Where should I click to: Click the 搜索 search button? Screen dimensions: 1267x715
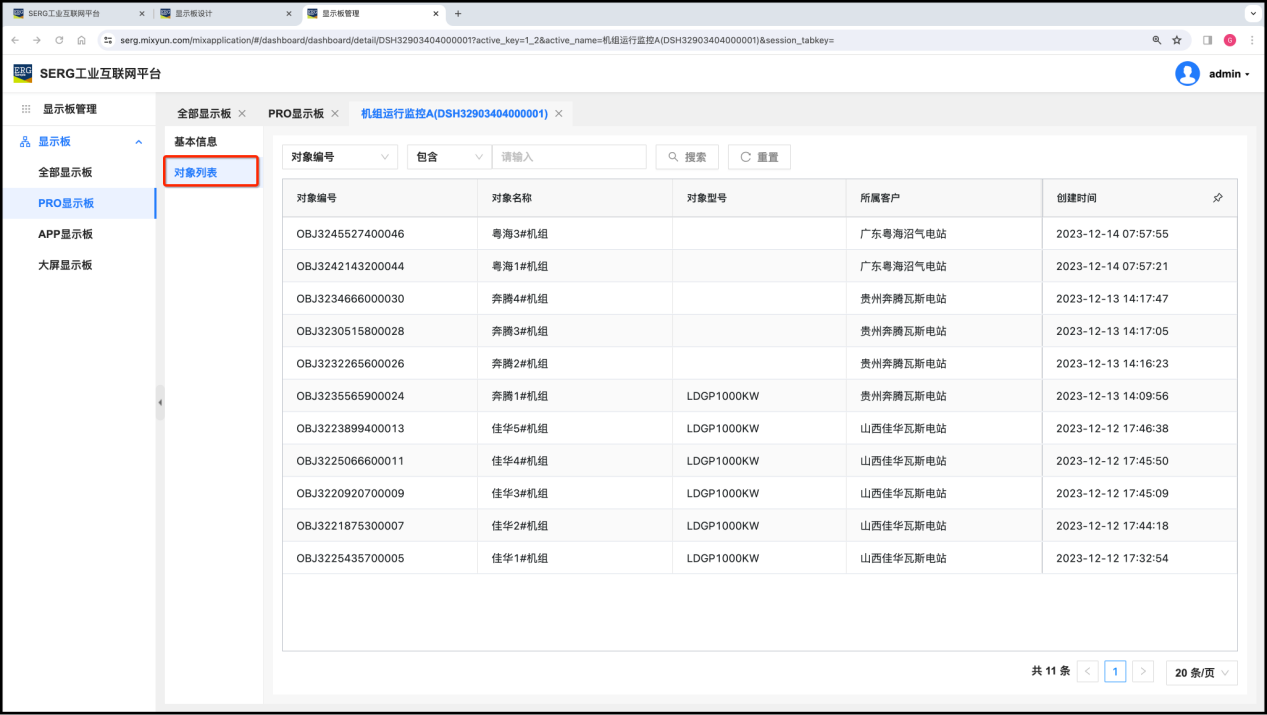pyautogui.click(x=686, y=157)
